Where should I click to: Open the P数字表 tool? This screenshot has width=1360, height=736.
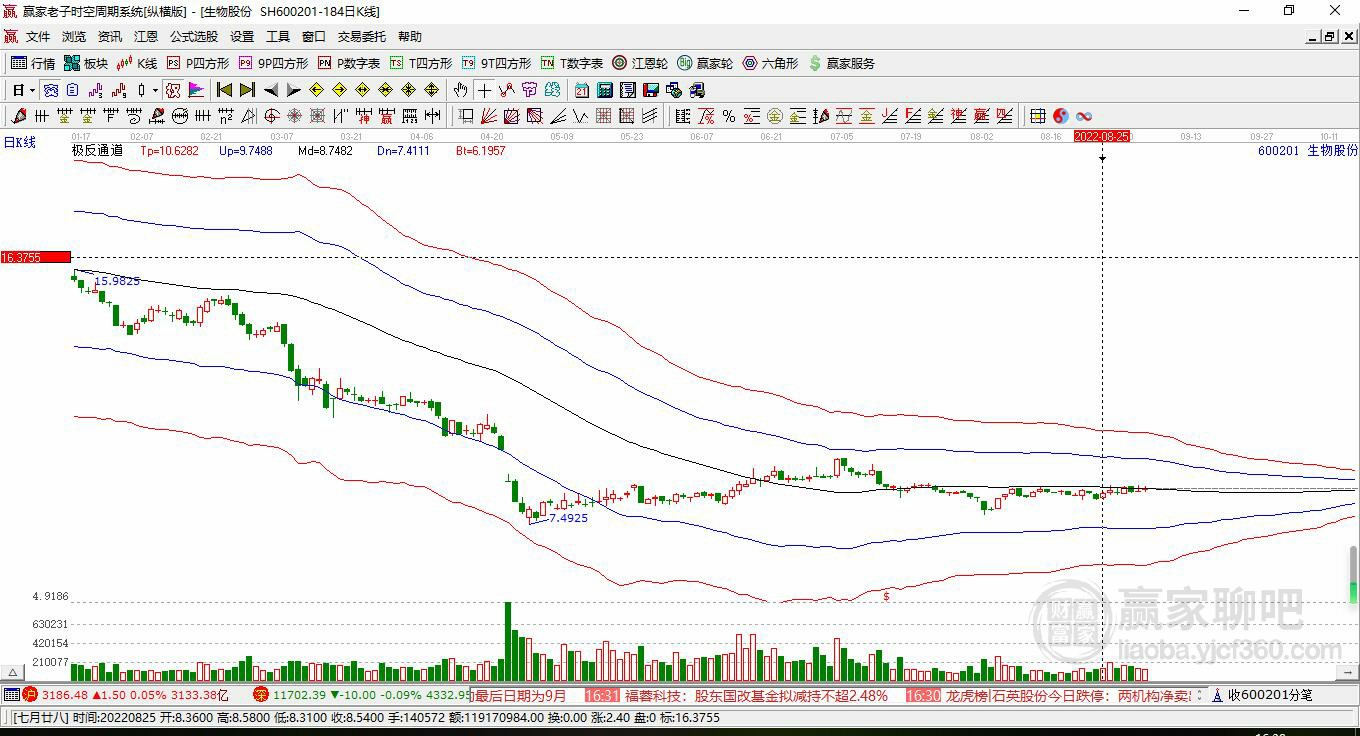coord(349,63)
